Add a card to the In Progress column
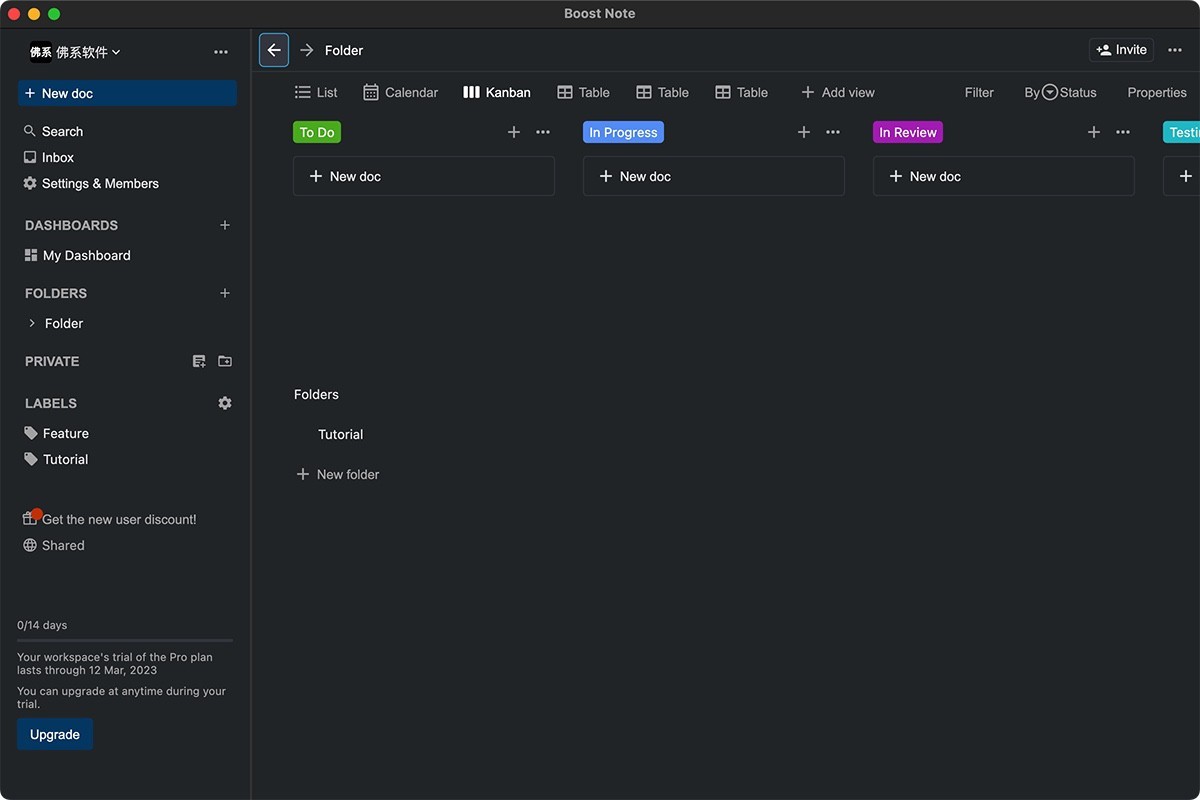 click(x=804, y=131)
